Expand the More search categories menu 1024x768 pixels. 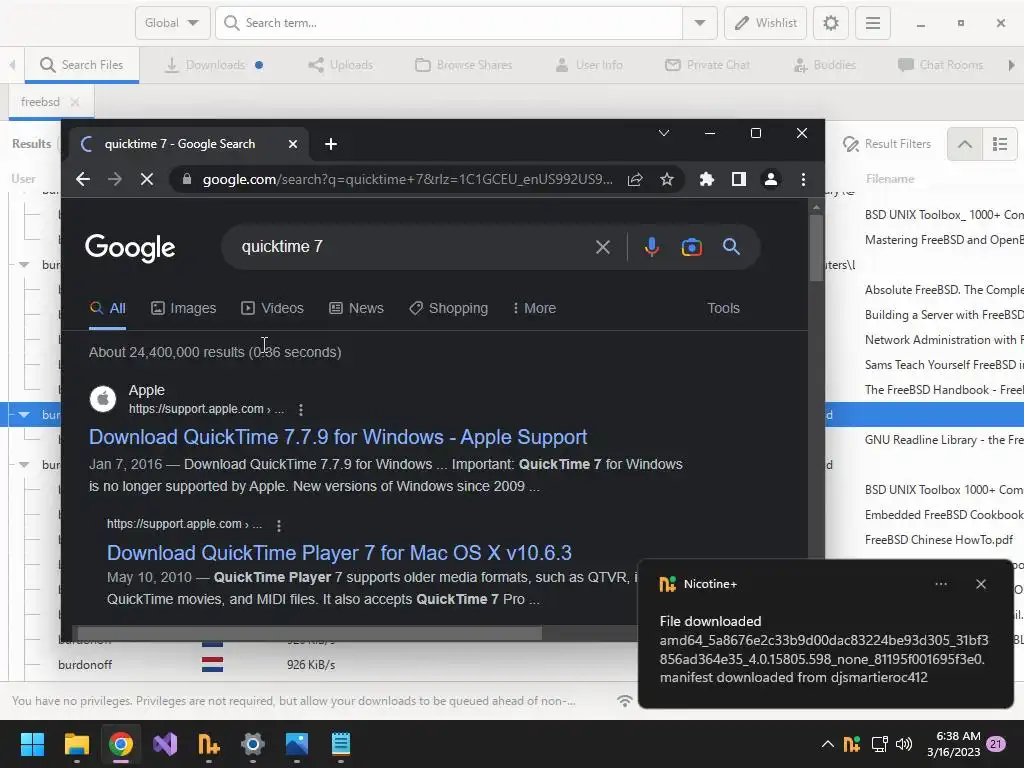[x=534, y=308]
